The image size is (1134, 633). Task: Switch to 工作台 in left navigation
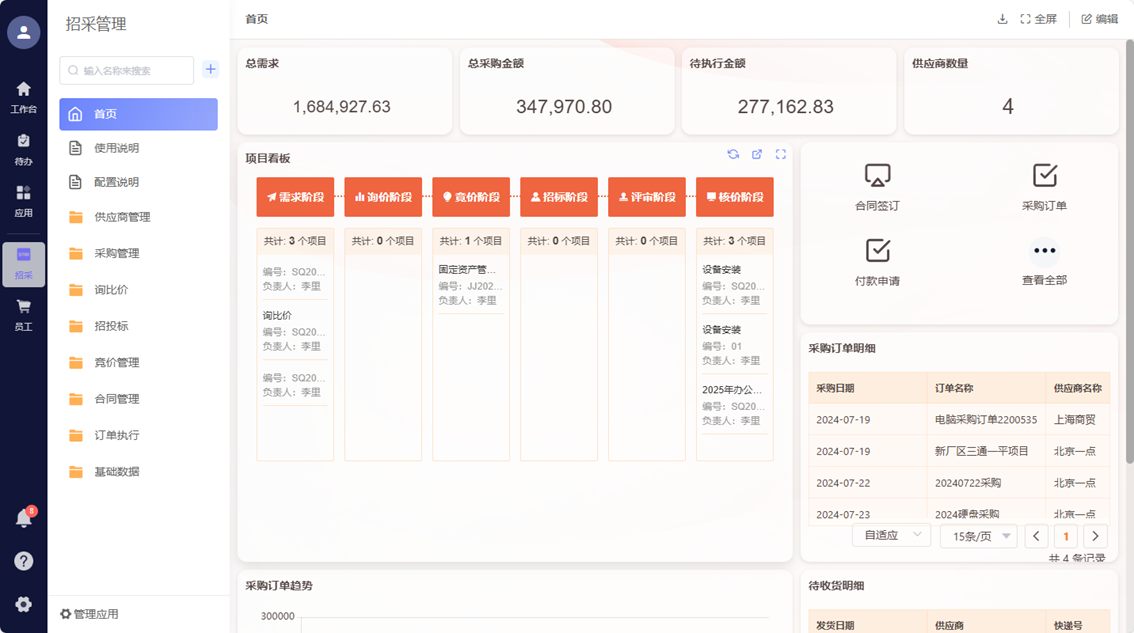pyautogui.click(x=23, y=97)
